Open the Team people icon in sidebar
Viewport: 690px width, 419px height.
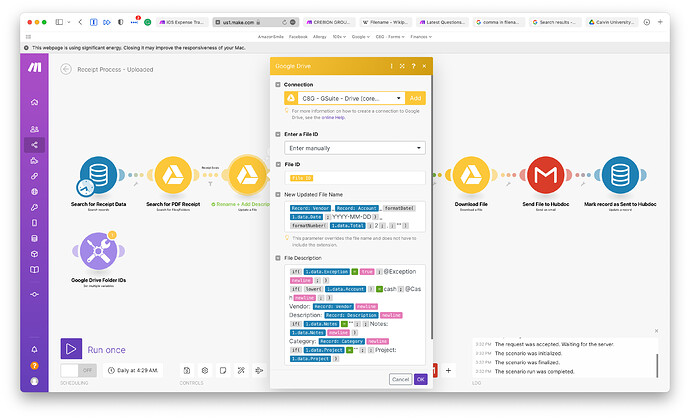pyautogui.click(x=34, y=129)
